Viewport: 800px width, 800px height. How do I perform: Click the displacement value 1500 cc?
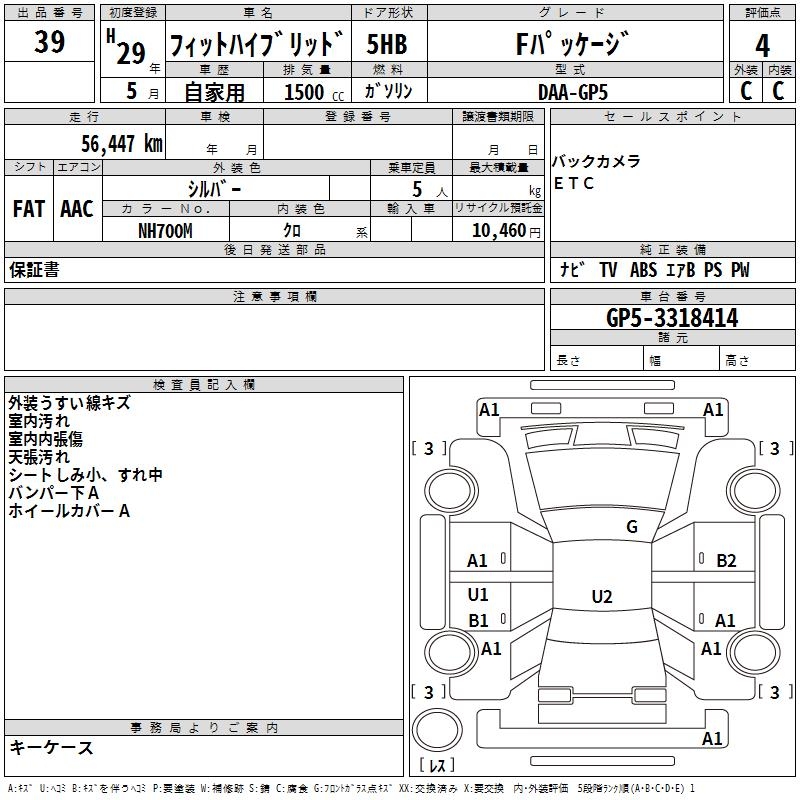[314, 92]
